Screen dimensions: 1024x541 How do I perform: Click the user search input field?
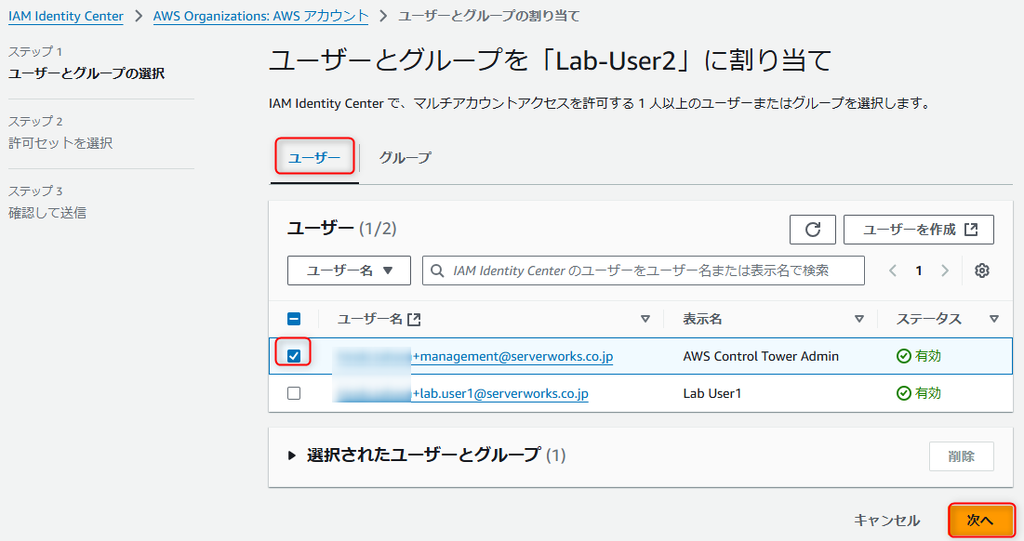643,270
